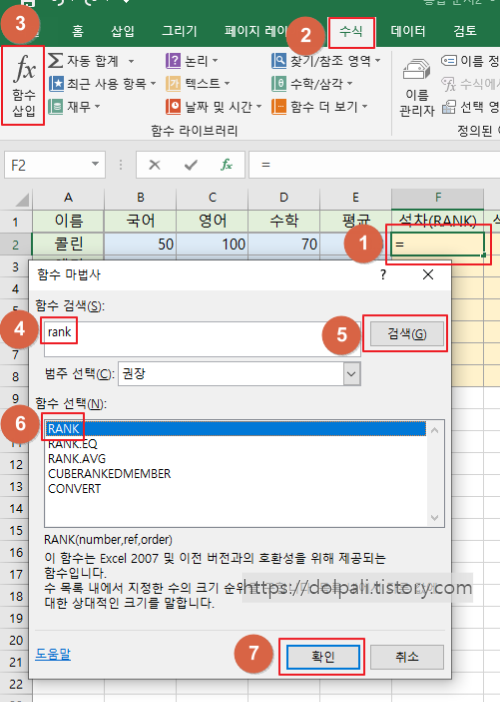
Task: Click the 함수 검색 input with rank
Action: [202, 339]
